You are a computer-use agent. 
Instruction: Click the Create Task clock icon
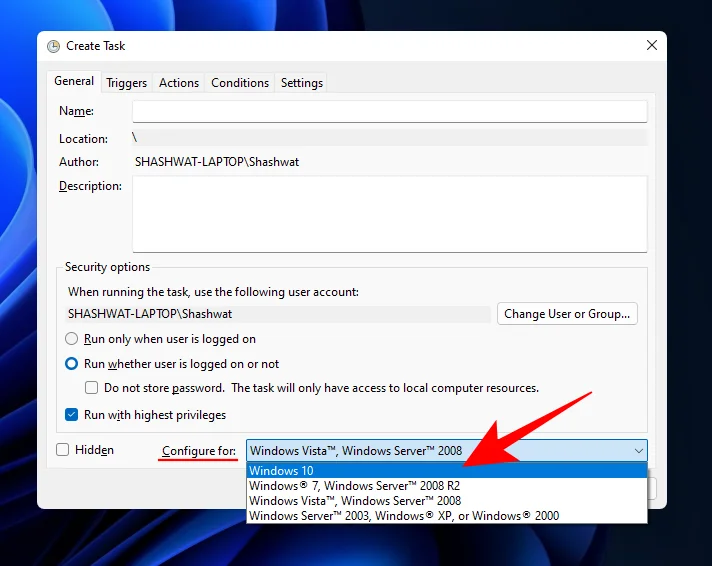click(x=54, y=46)
